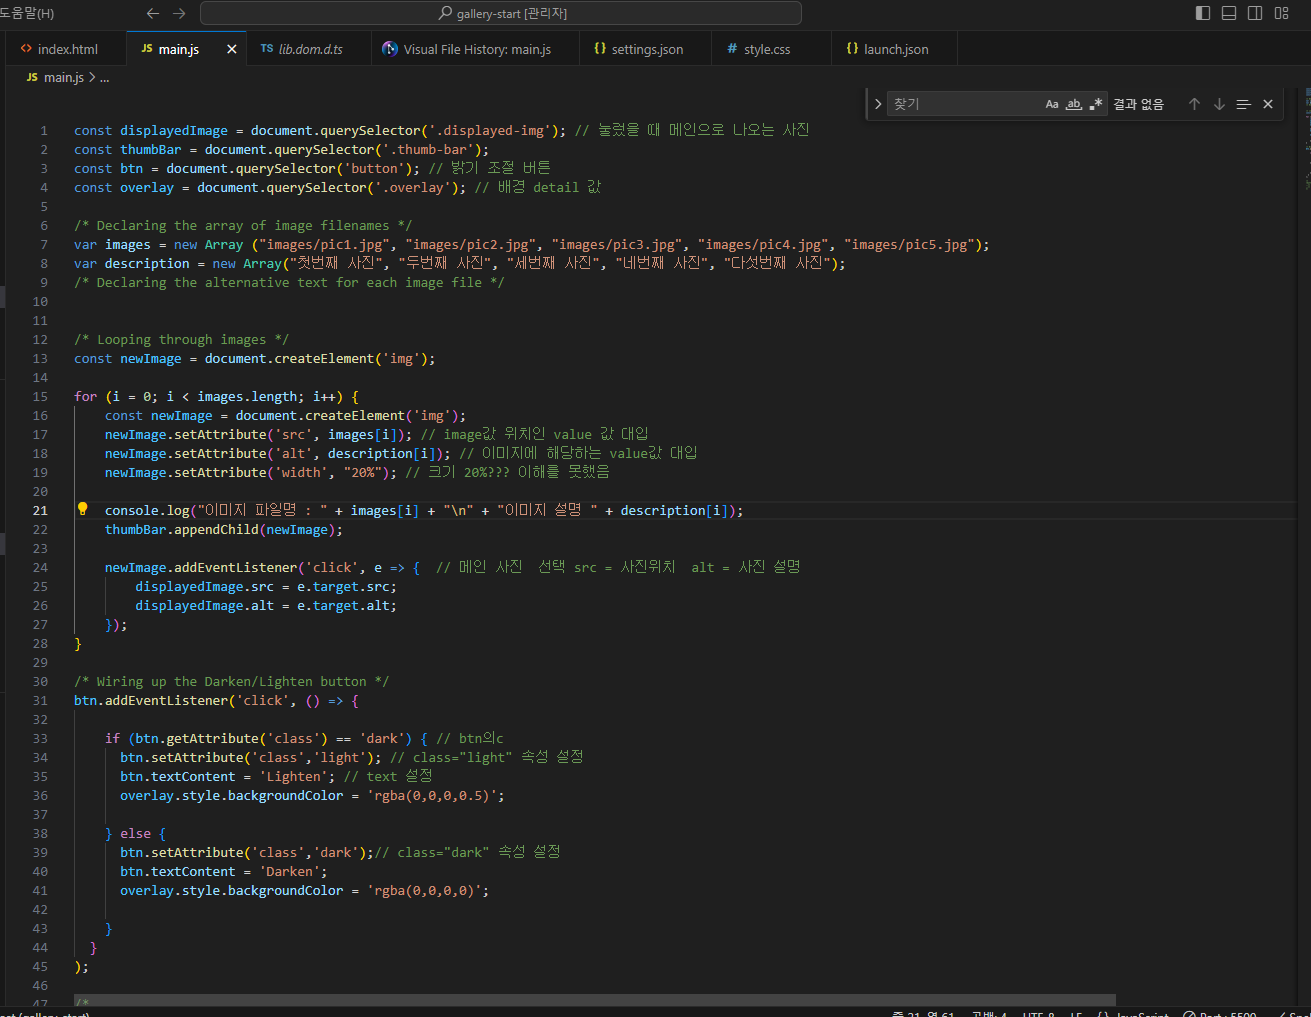Click 'Looping through images' comment

coord(181,340)
